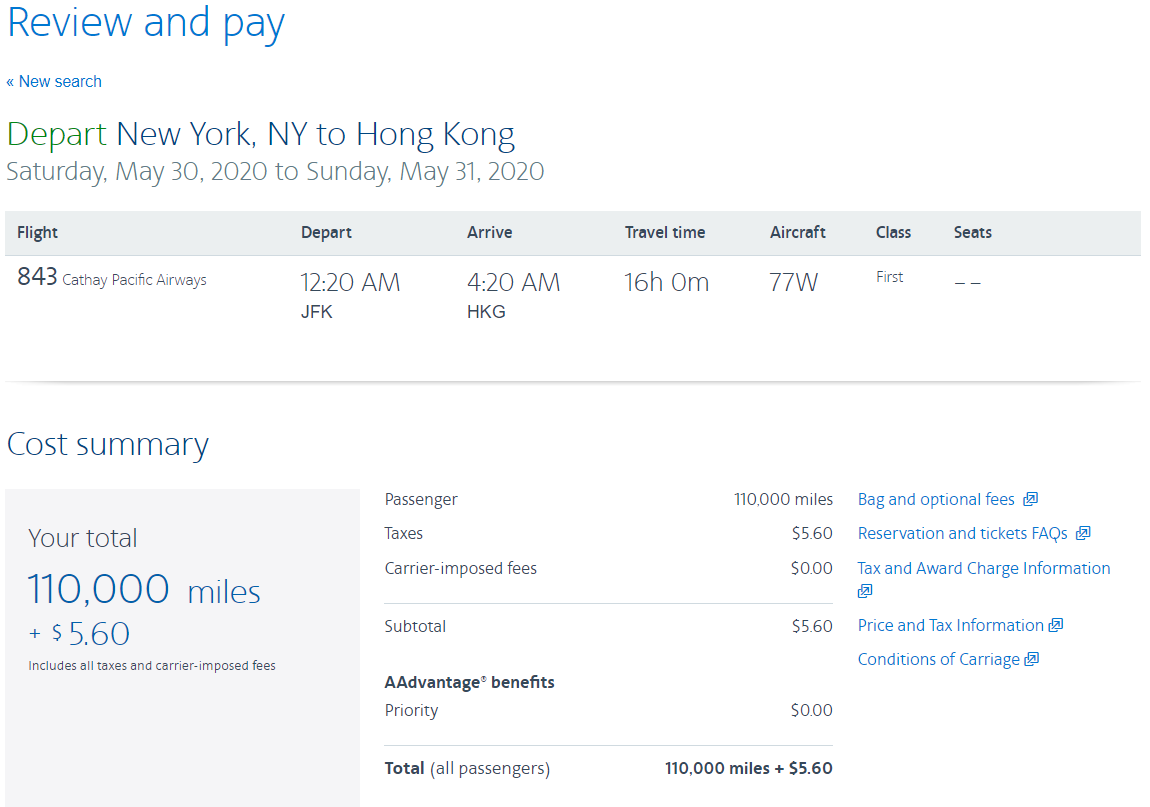Click the Aircraft column header
Image resolution: width=1150 pixels, height=807 pixels.
(798, 233)
